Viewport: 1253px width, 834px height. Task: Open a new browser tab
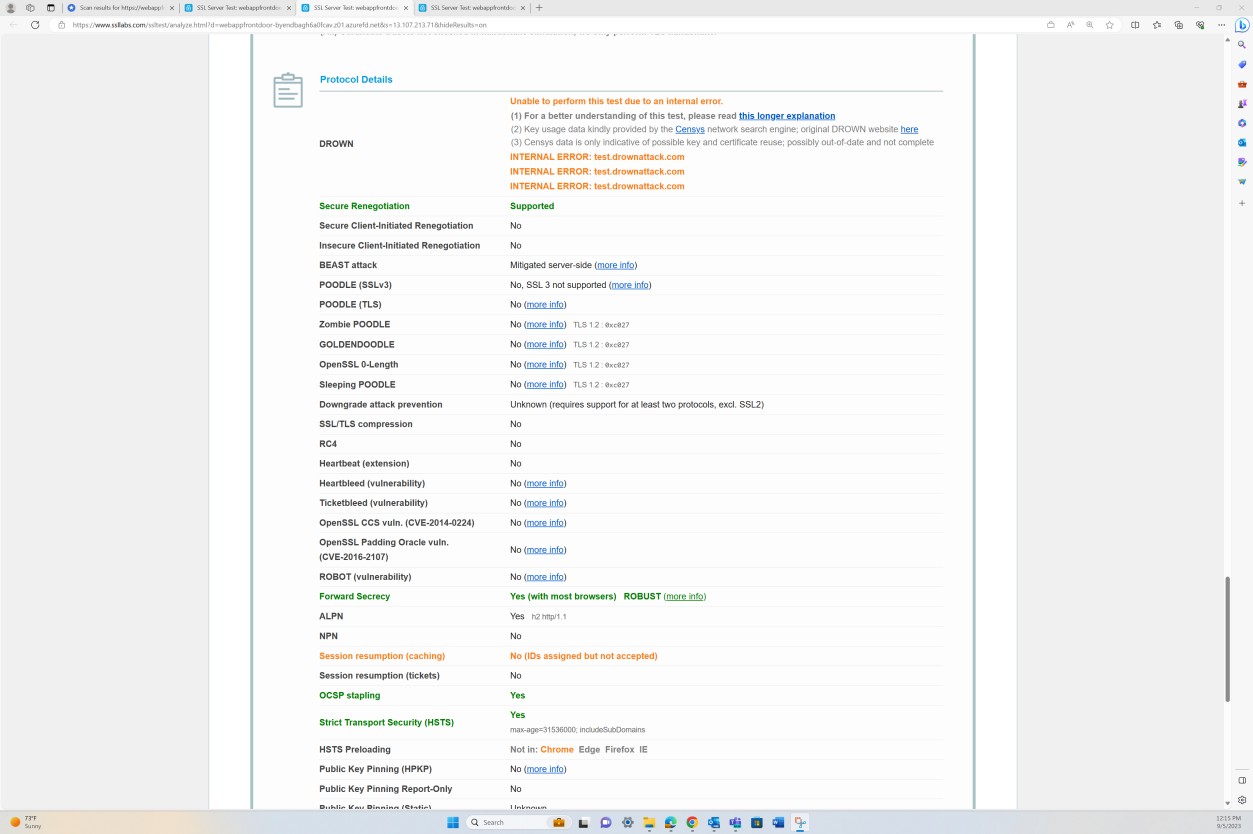(x=537, y=7)
